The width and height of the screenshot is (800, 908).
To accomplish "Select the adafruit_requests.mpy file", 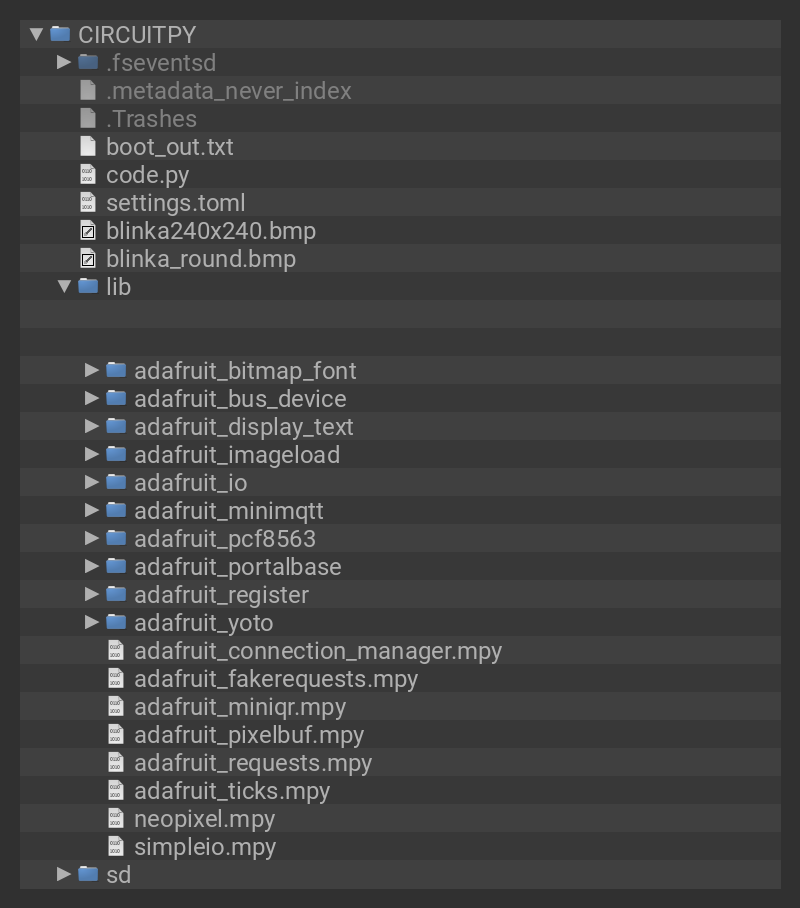I will 252,763.
